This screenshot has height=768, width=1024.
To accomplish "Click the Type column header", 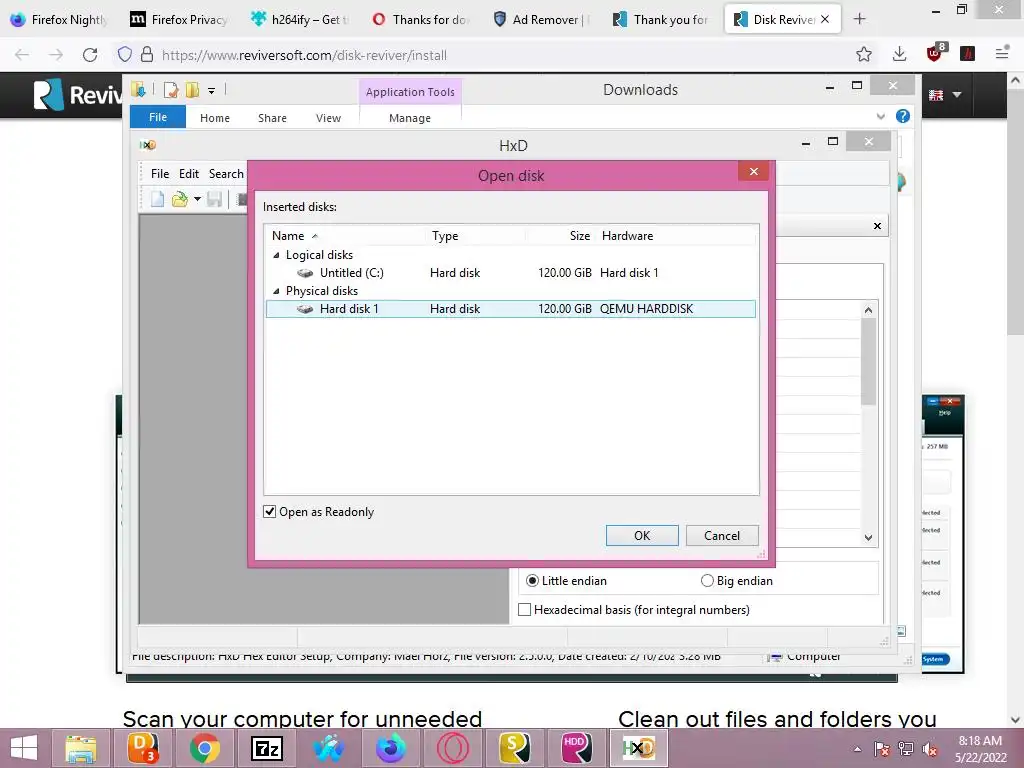I will coord(445,236).
